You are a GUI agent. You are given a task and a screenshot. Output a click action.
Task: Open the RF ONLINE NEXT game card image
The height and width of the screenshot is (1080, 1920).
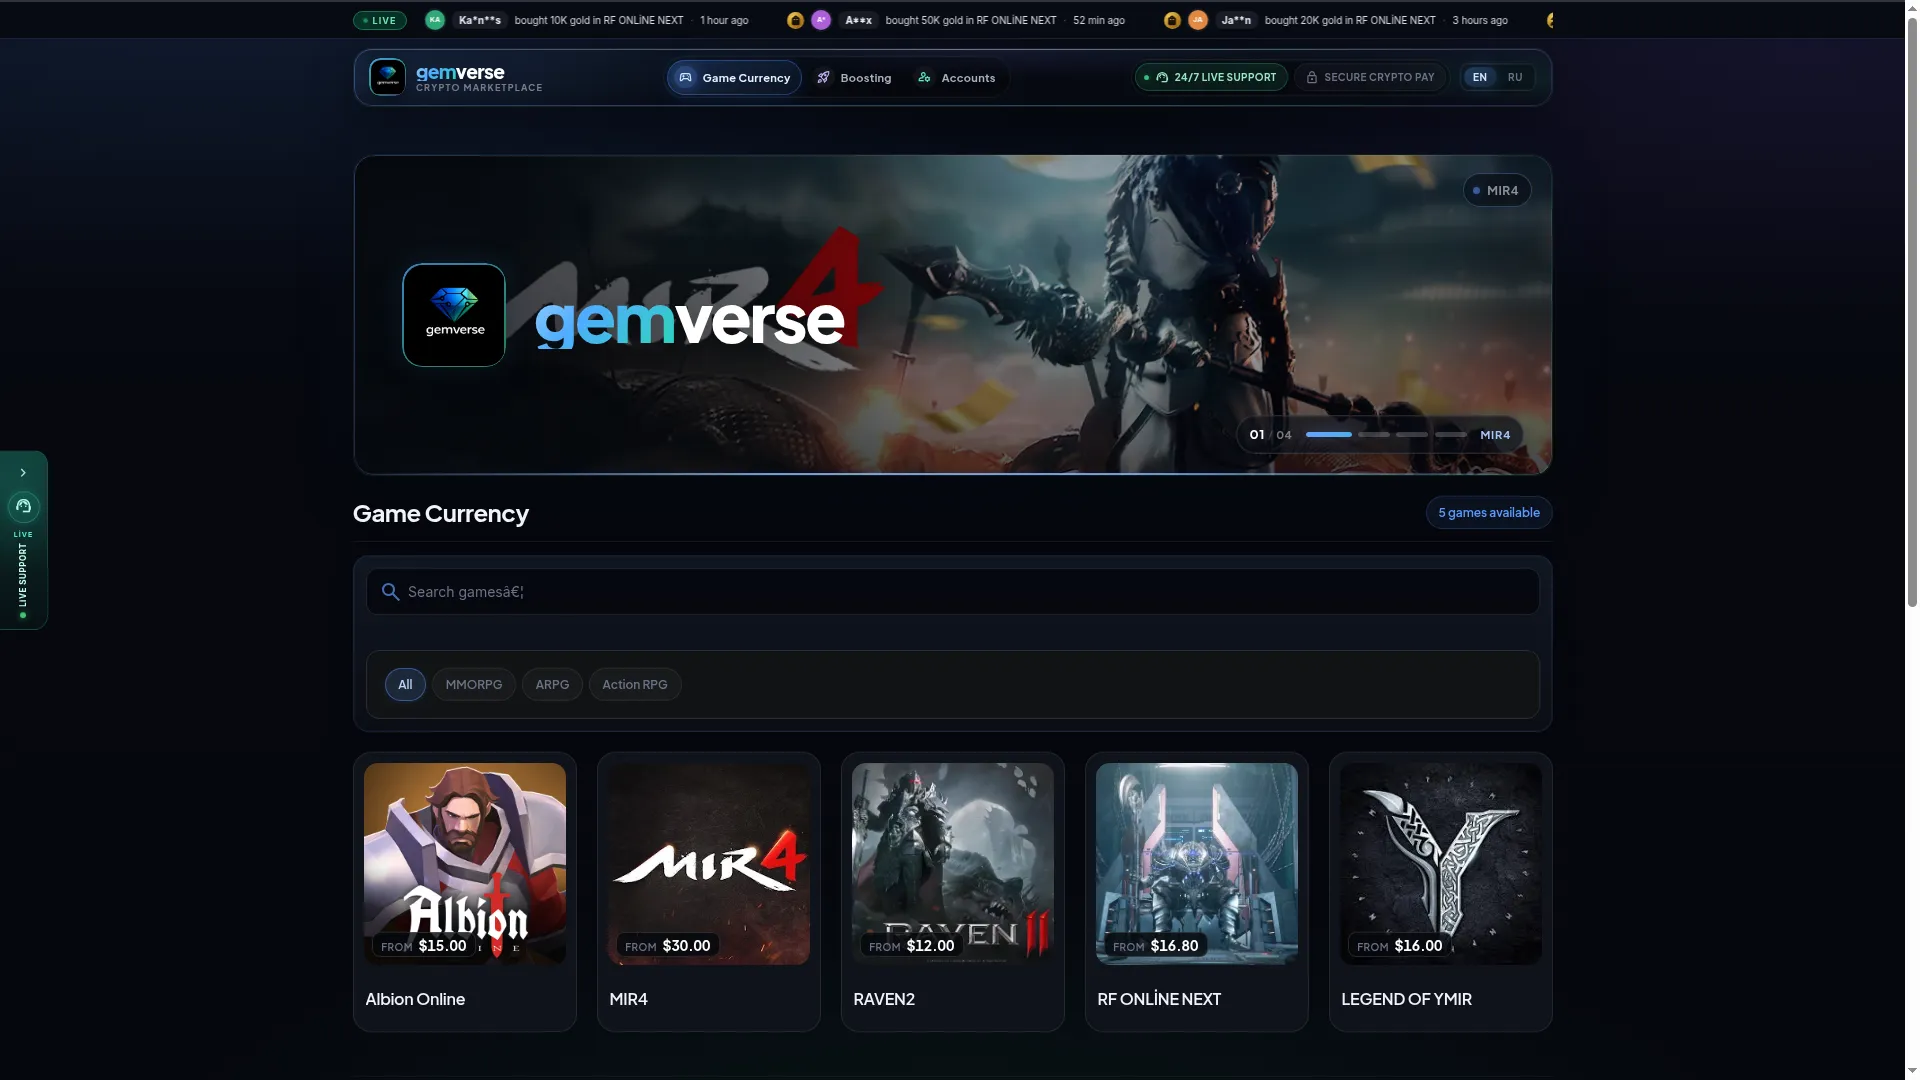click(1197, 864)
